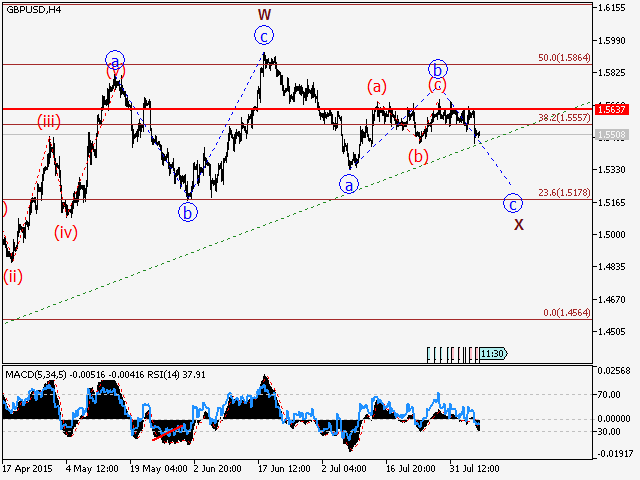This screenshot has width=640, height=480.
Task: Click the brown W wave label
Action: point(264,15)
